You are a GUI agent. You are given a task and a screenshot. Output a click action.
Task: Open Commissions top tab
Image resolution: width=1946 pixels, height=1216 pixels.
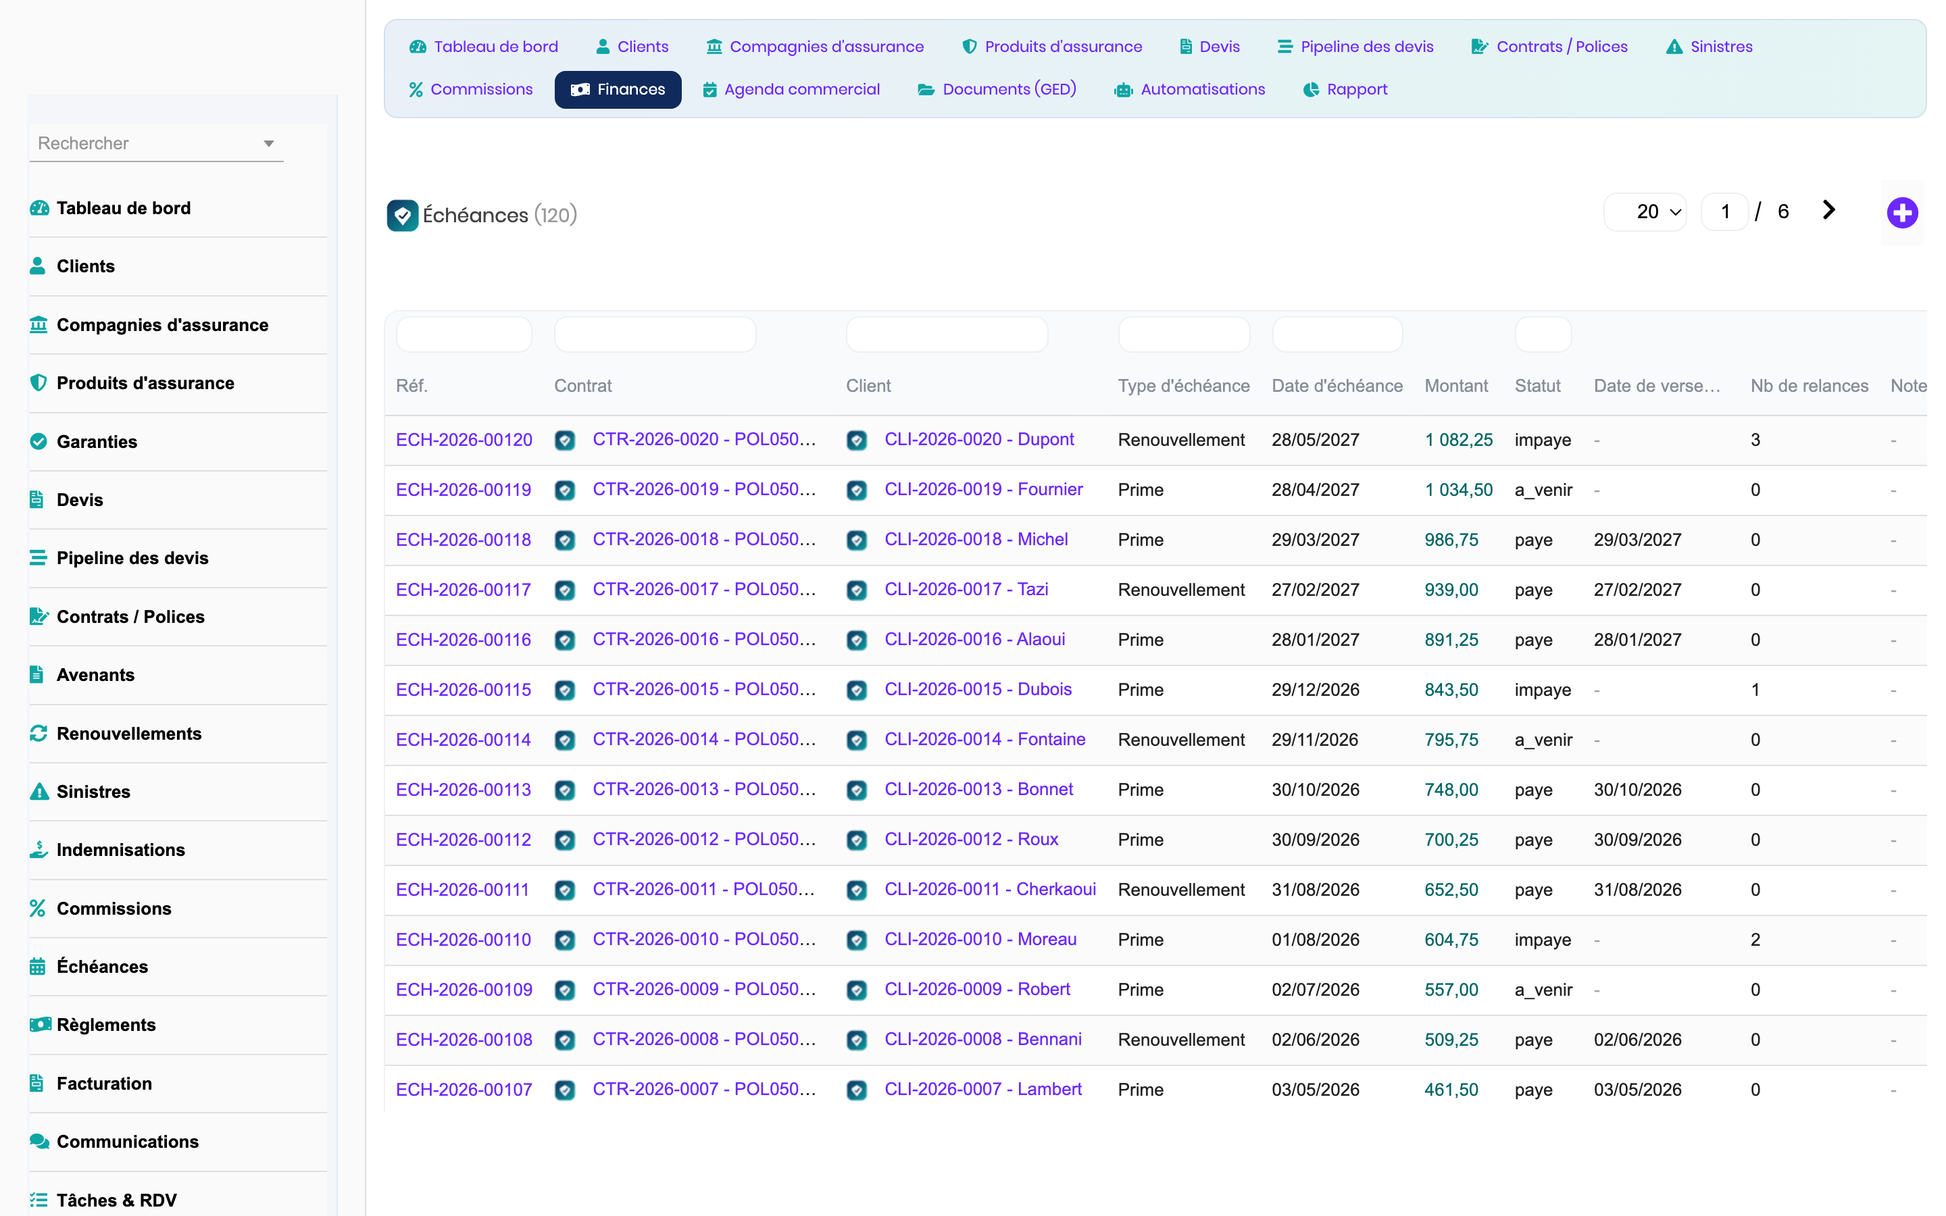pyautogui.click(x=470, y=90)
